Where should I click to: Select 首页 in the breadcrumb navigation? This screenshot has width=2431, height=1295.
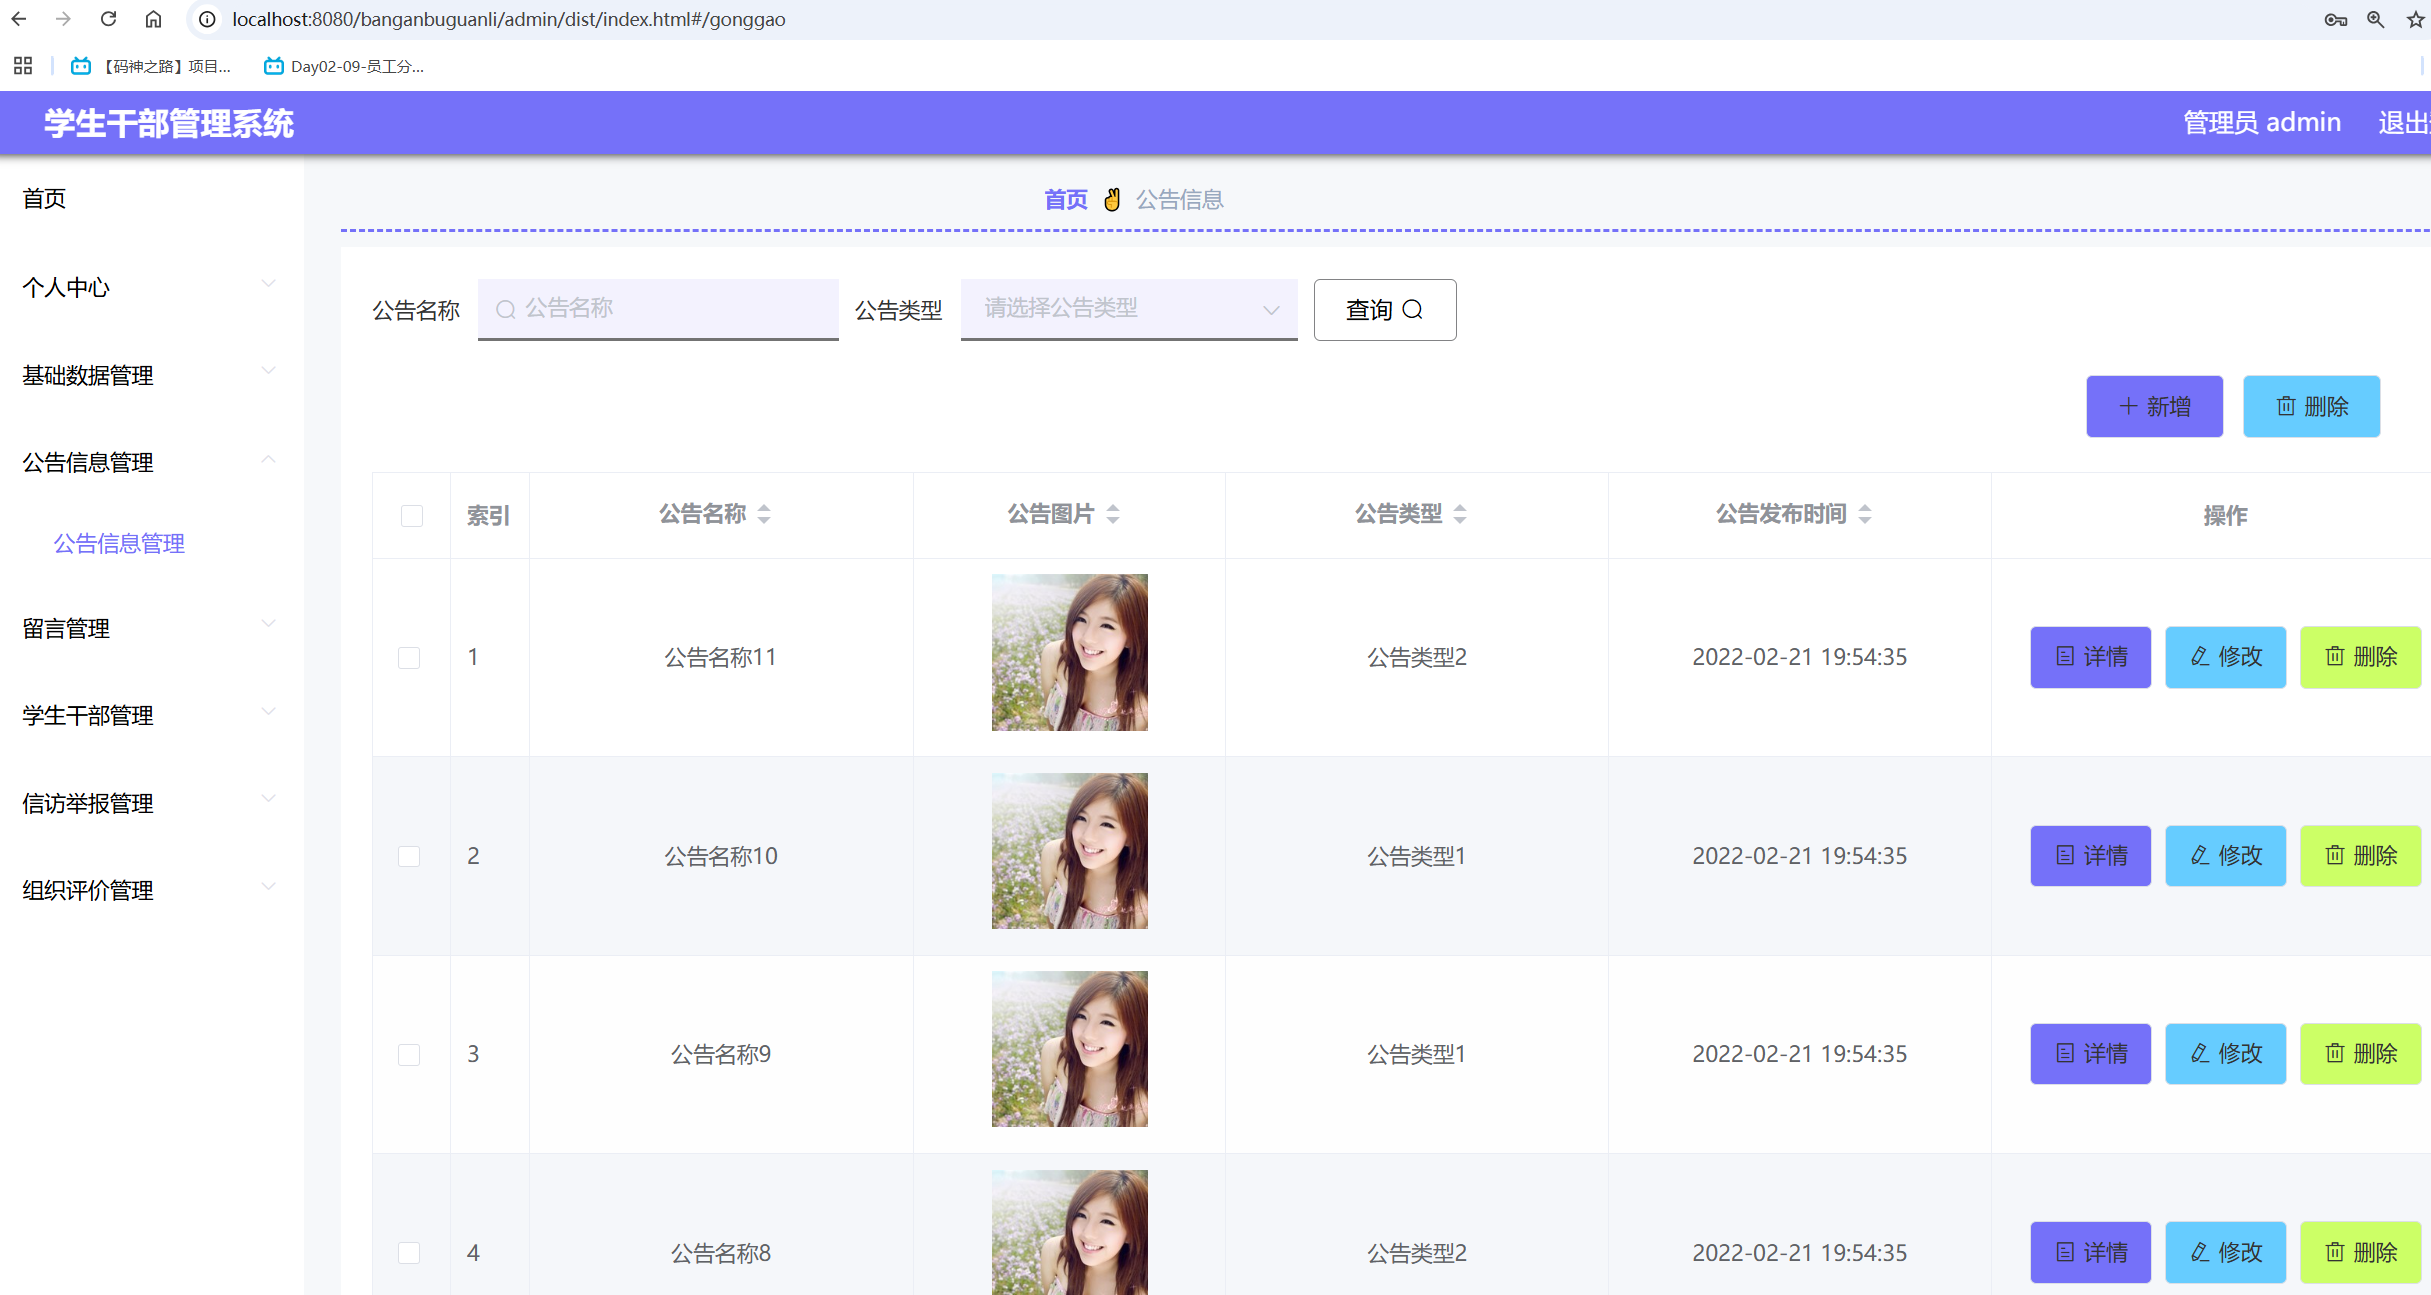coord(1066,199)
